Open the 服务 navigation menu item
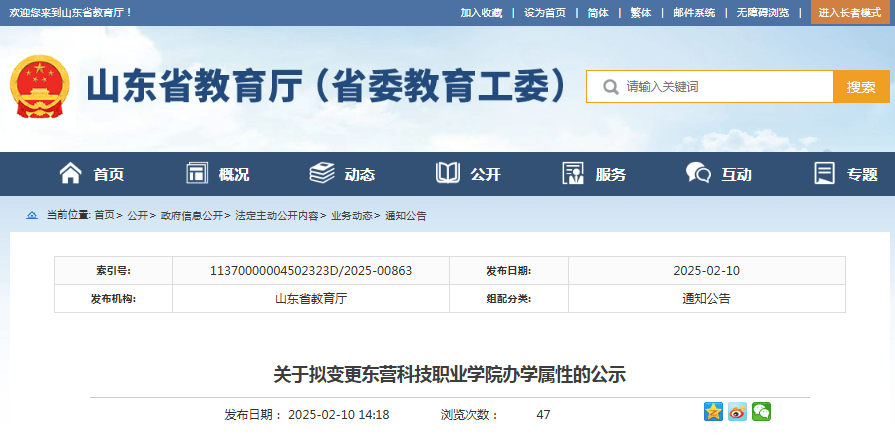The image size is (895, 441). pyautogui.click(x=611, y=175)
